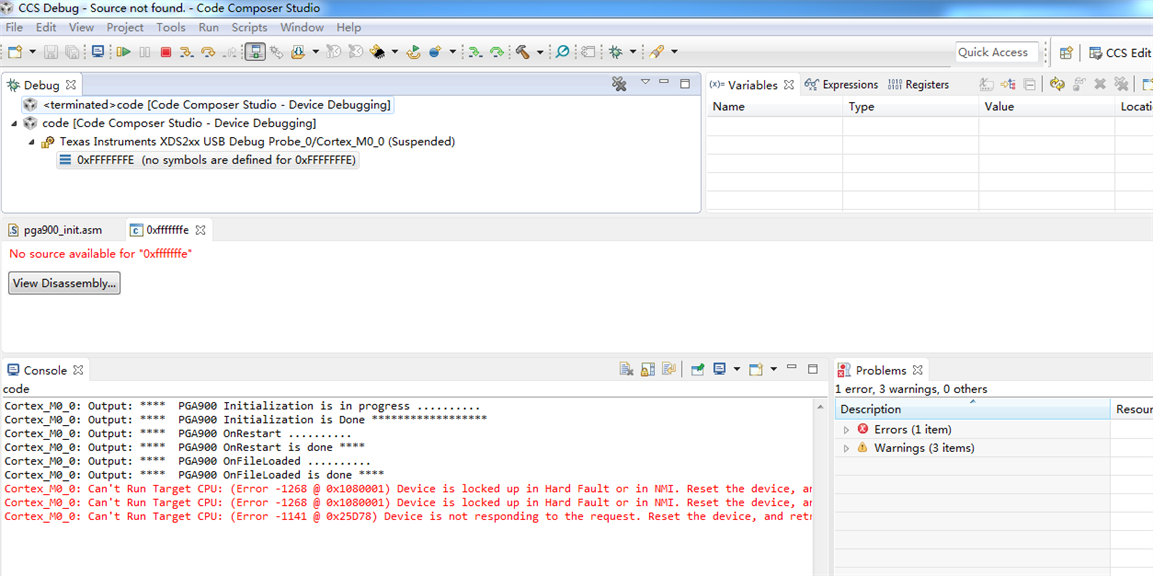The image size is (1153, 576).
Task: Open the Debug view menu dropdown triangle
Action: pyautogui.click(x=645, y=82)
